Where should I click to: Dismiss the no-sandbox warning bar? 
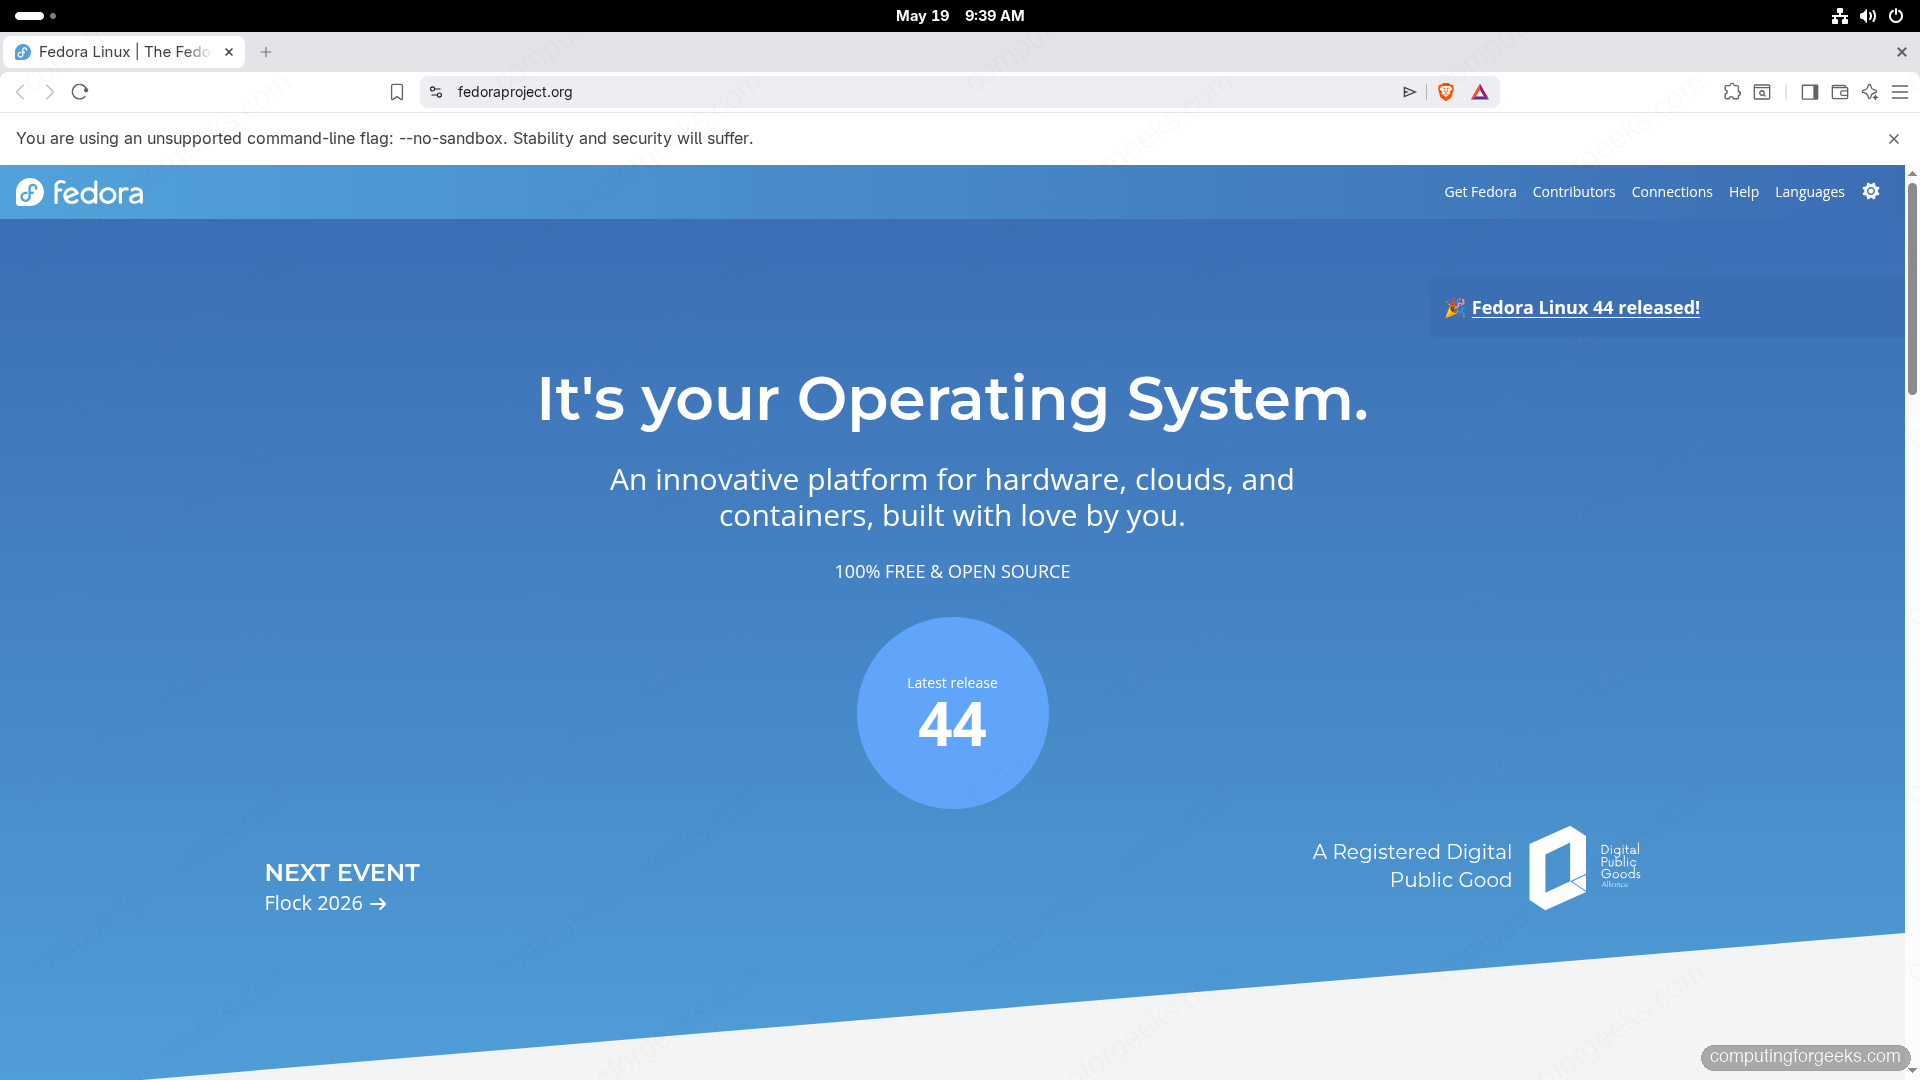[x=1894, y=139]
